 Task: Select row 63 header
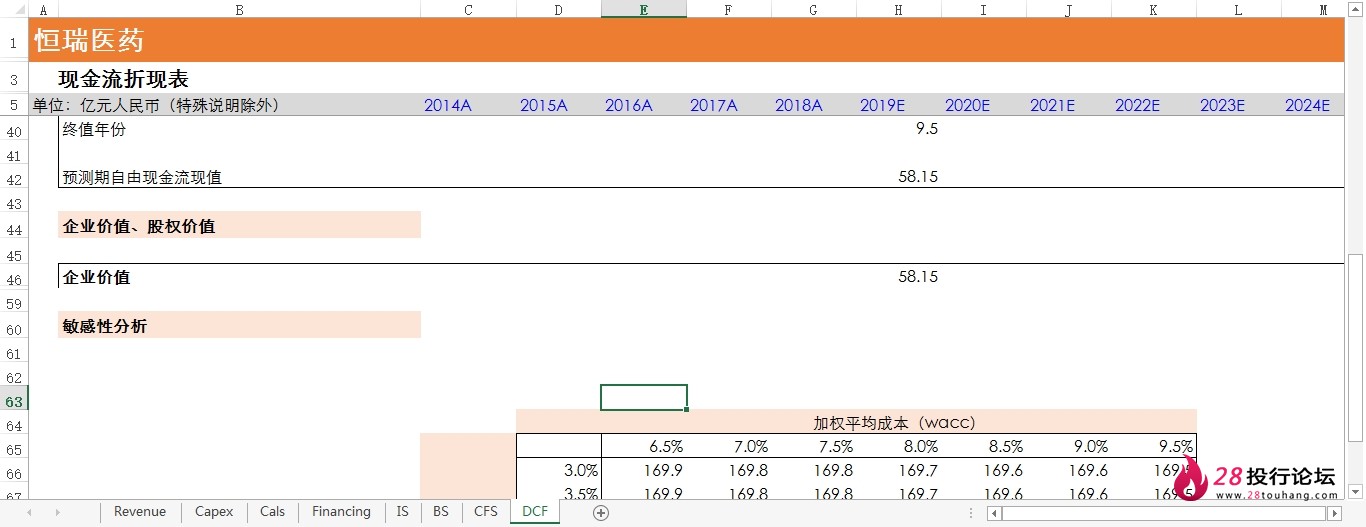tap(14, 402)
